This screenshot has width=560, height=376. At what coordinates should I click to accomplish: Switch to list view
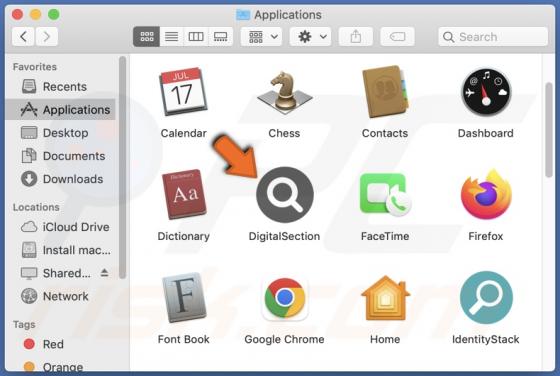pos(171,36)
